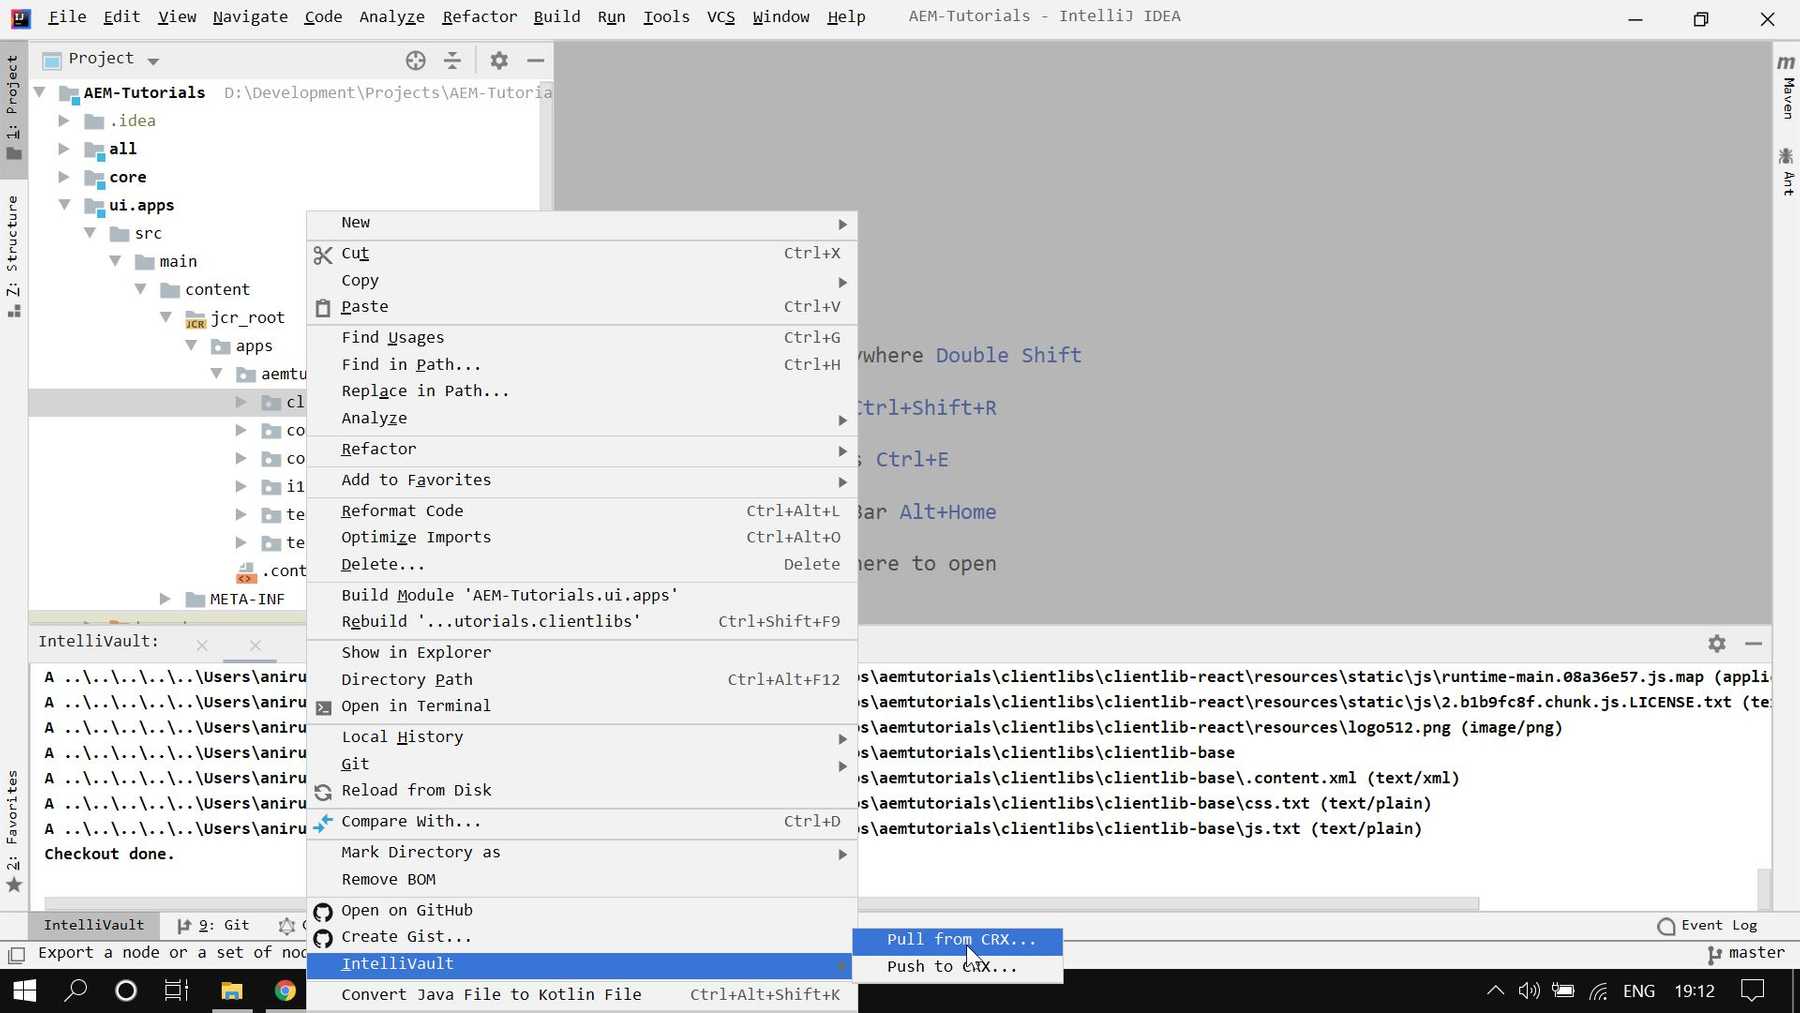Select the crosshair Locate Opened File icon
The height and width of the screenshot is (1013, 1800).
(416, 60)
